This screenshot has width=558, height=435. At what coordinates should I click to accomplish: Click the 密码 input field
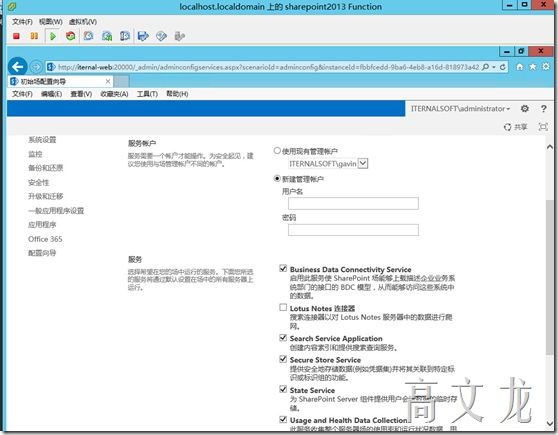[353, 230]
